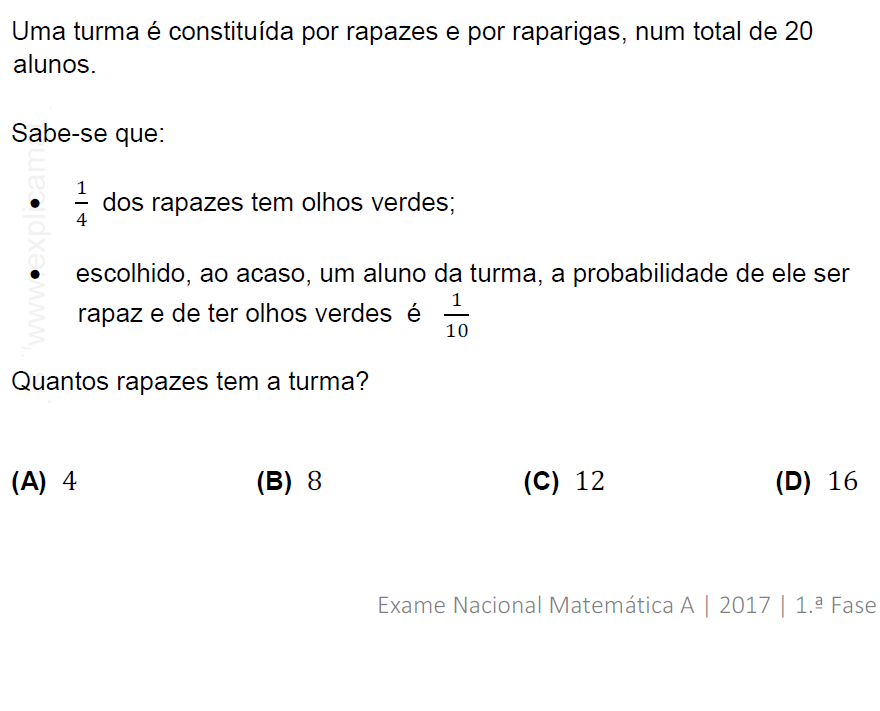
Task: Select answer option (A)
Action: [x=29, y=482]
